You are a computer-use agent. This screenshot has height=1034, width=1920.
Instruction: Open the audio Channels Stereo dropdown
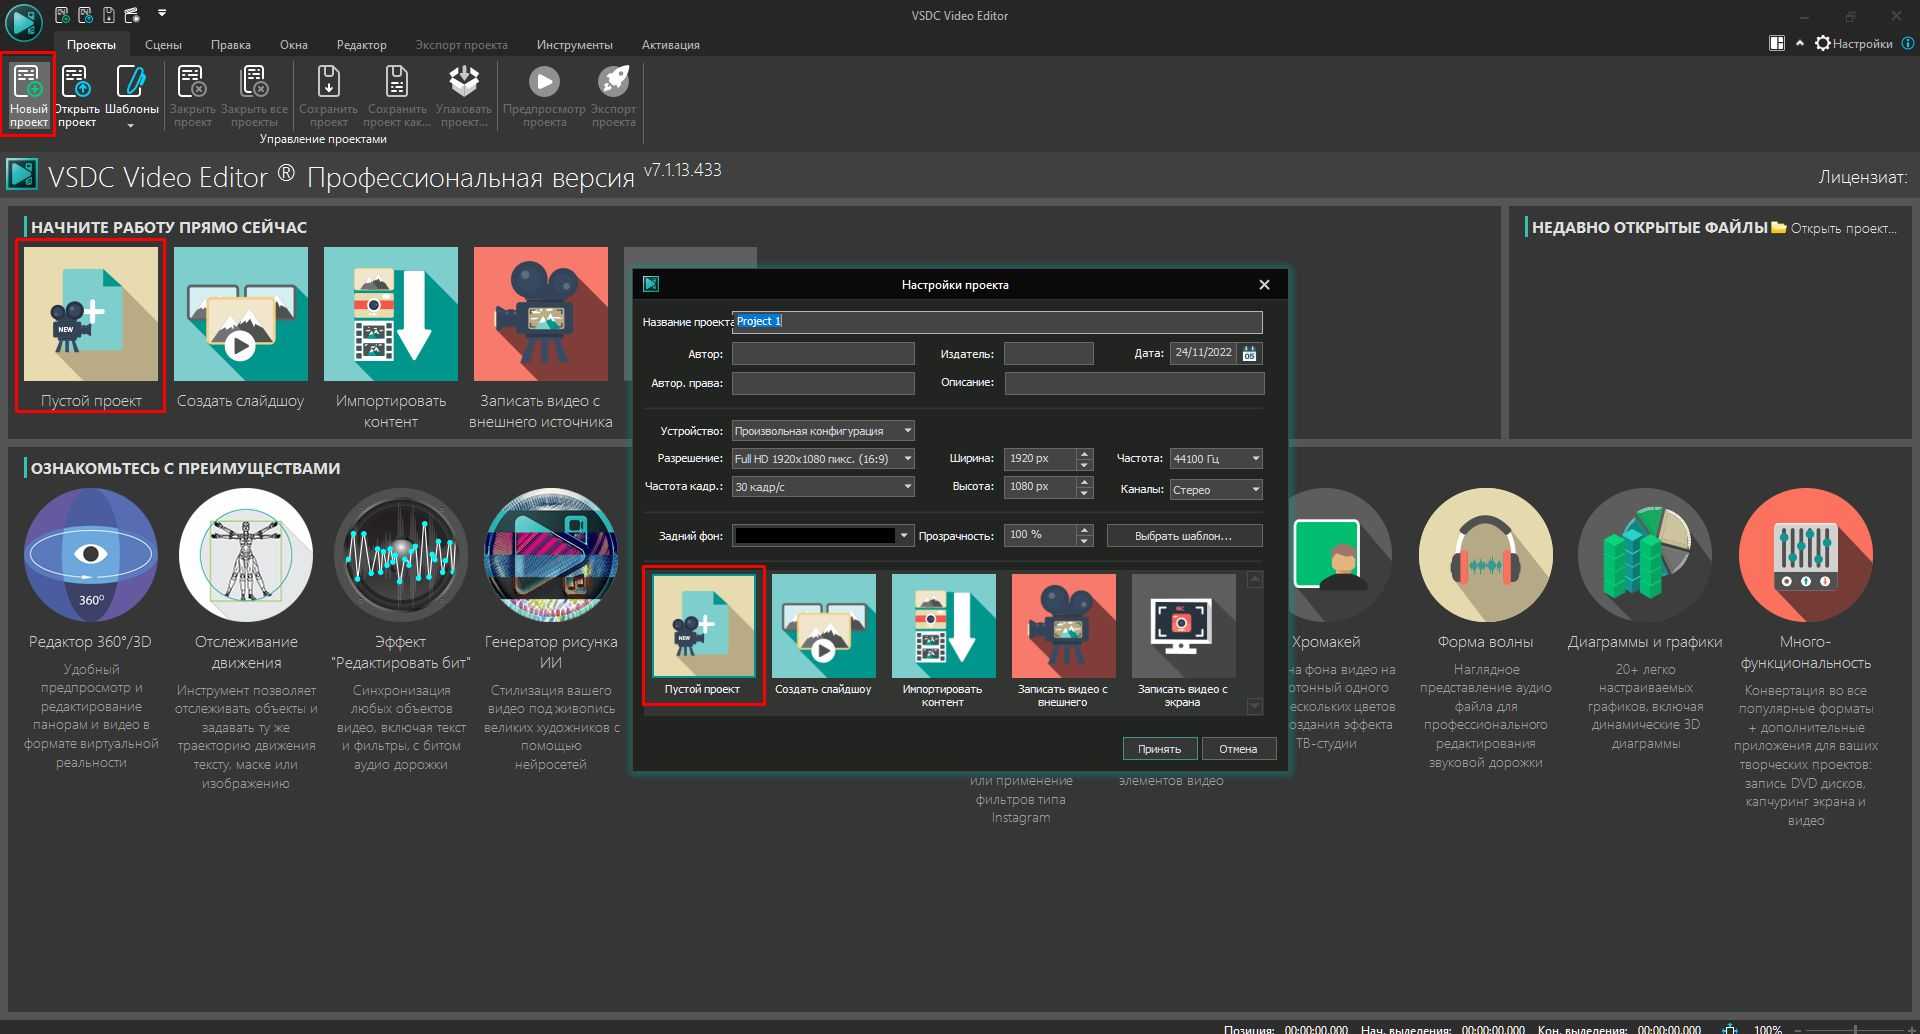[1255, 489]
